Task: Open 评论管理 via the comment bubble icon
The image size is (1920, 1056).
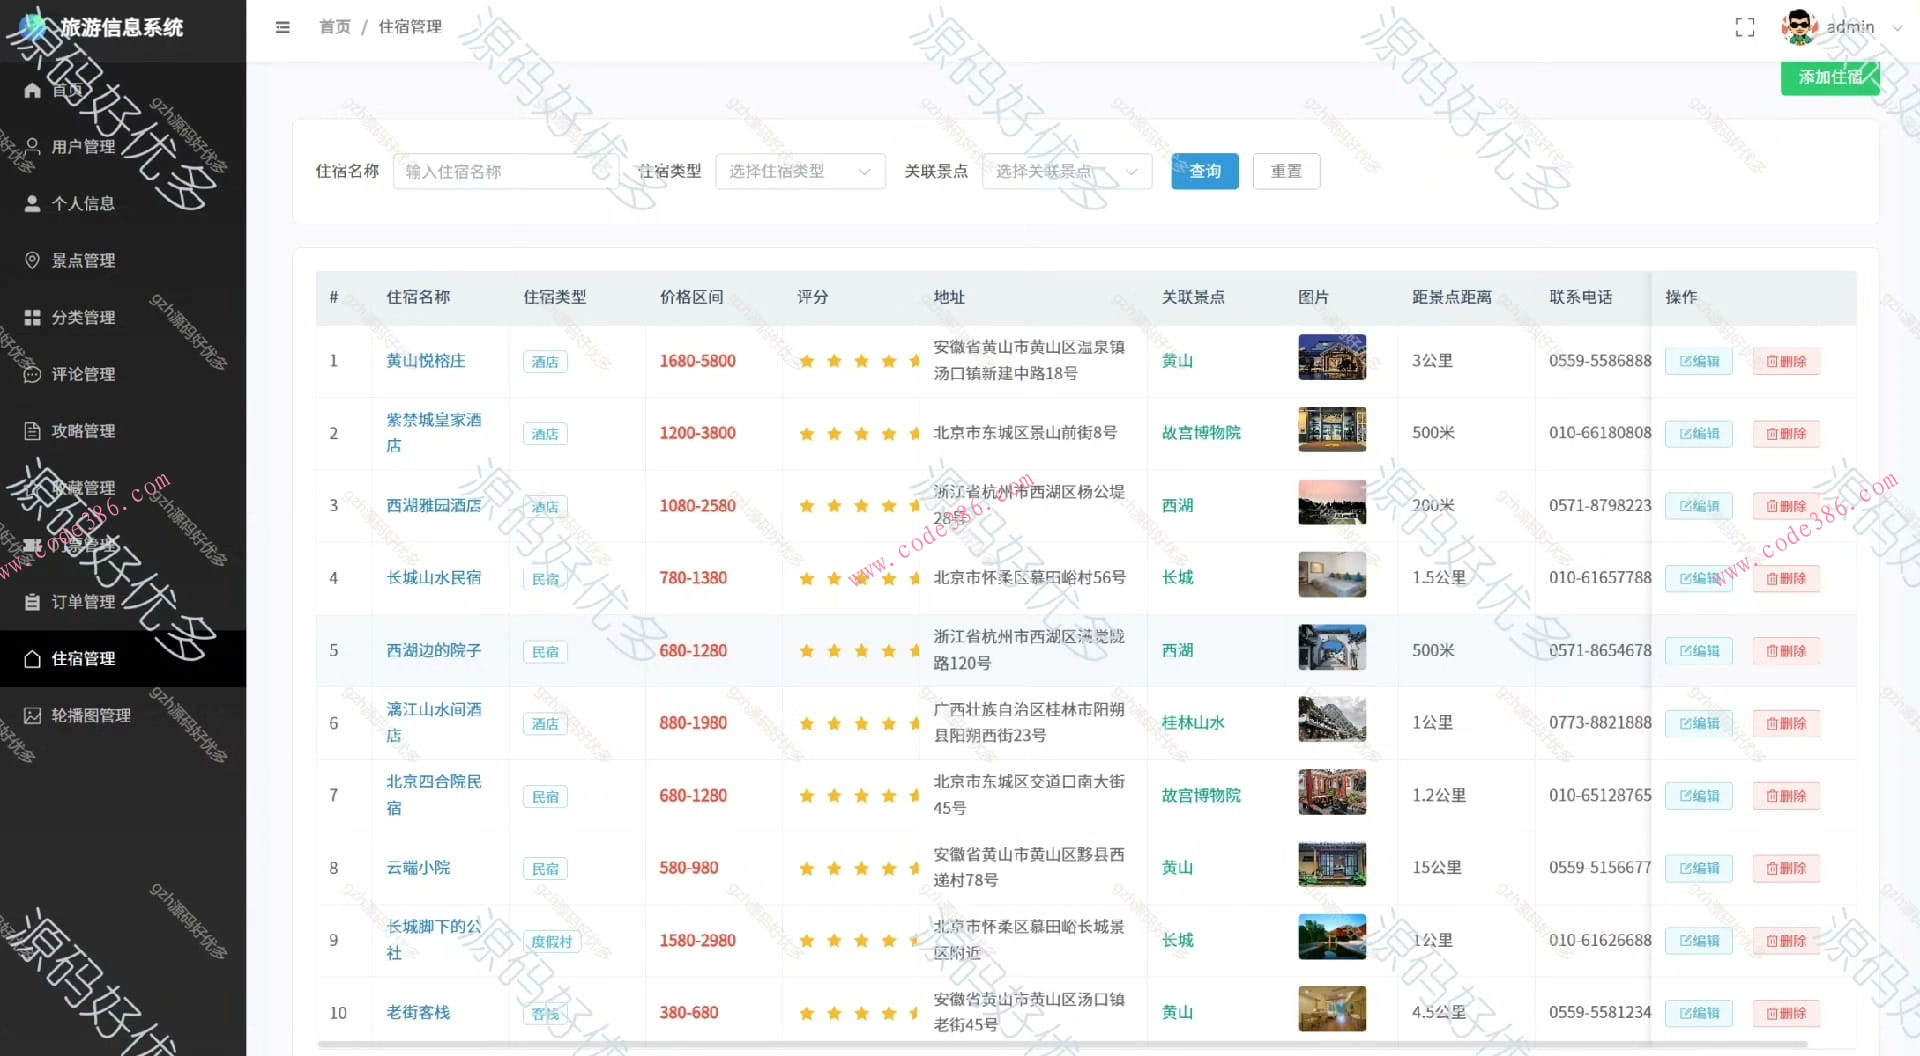Action: point(33,374)
